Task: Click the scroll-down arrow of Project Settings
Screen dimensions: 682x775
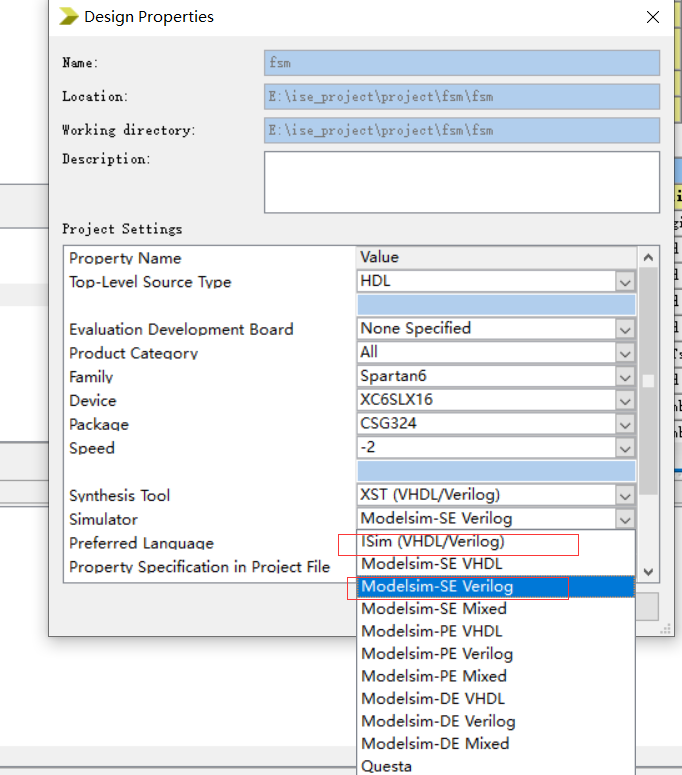Action: point(648,572)
